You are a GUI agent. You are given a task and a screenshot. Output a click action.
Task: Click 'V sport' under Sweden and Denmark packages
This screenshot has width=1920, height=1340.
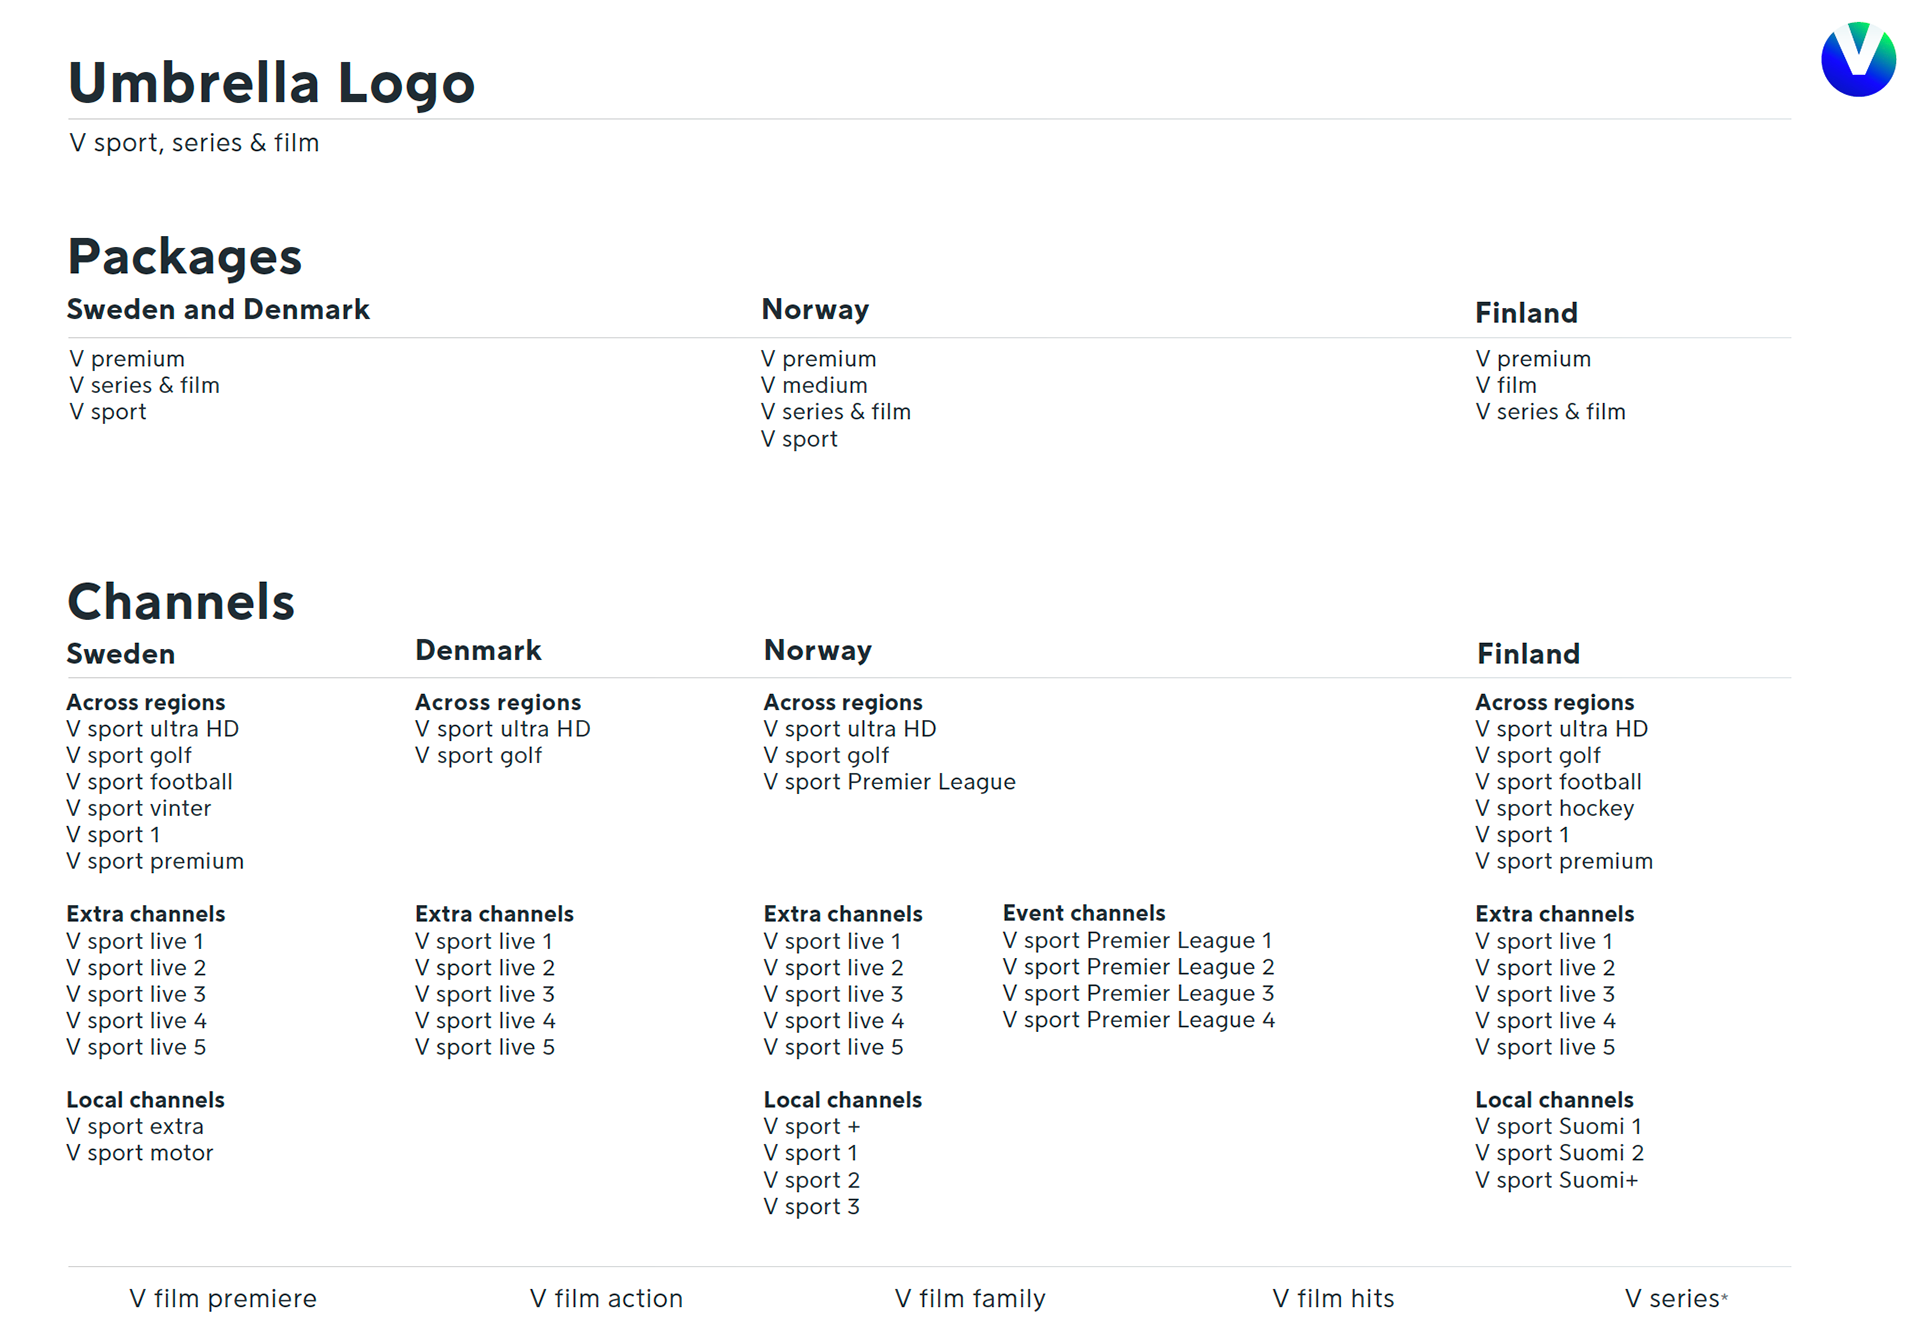click(x=107, y=412)
